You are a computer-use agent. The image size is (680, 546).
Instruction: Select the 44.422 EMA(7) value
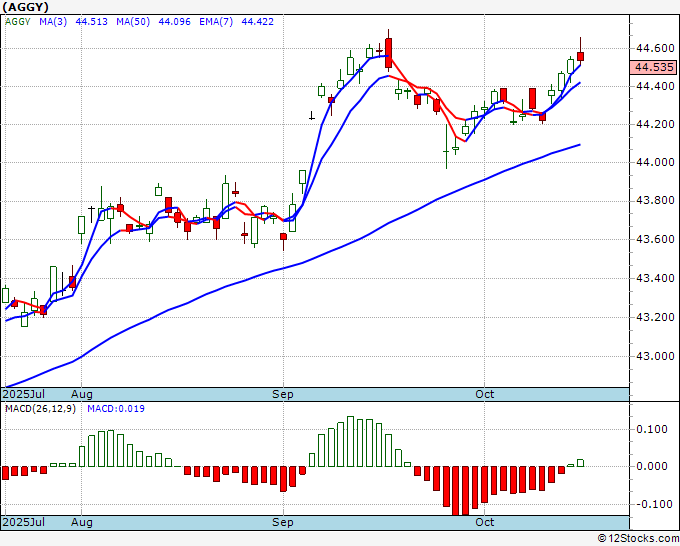tap(258, 22)
